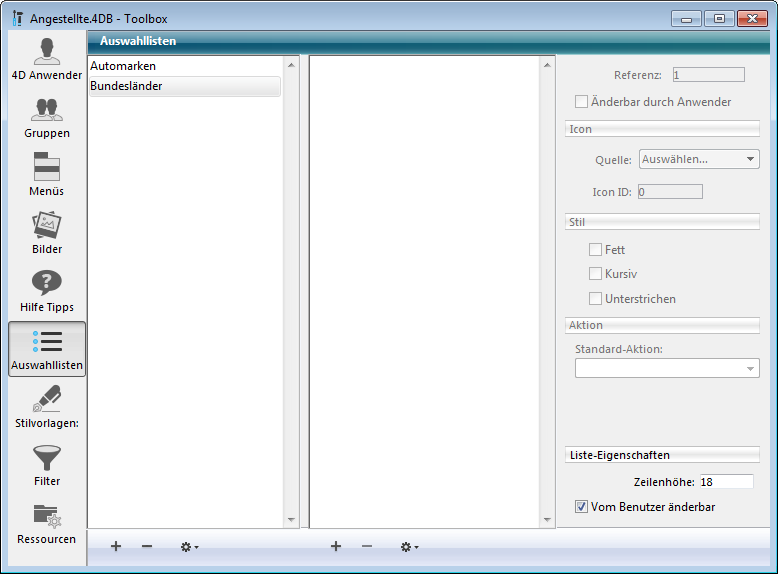Switch to the Gruppen section
Image resolution: width=778 pixels, height=574 pixels.
46,117
